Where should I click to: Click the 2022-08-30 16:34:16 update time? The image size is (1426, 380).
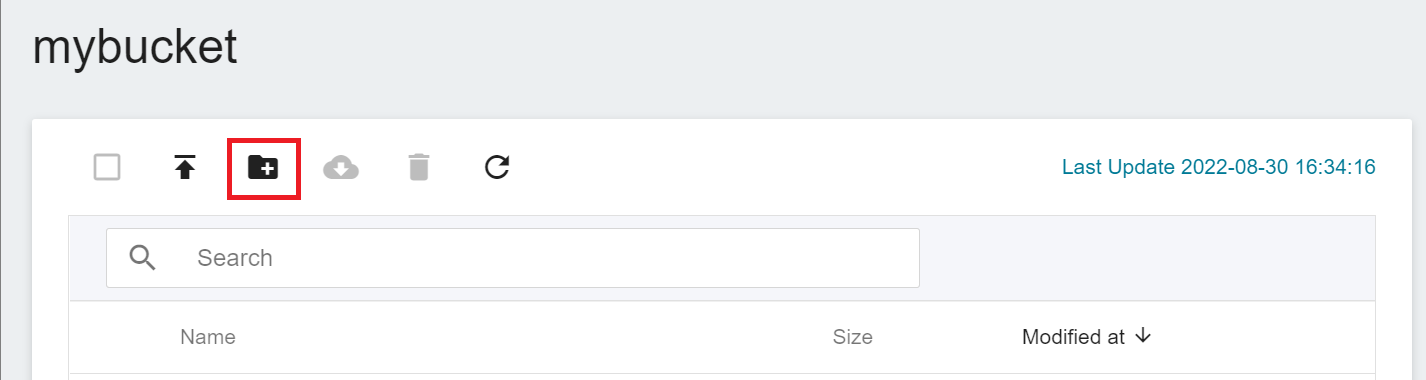1278,167
